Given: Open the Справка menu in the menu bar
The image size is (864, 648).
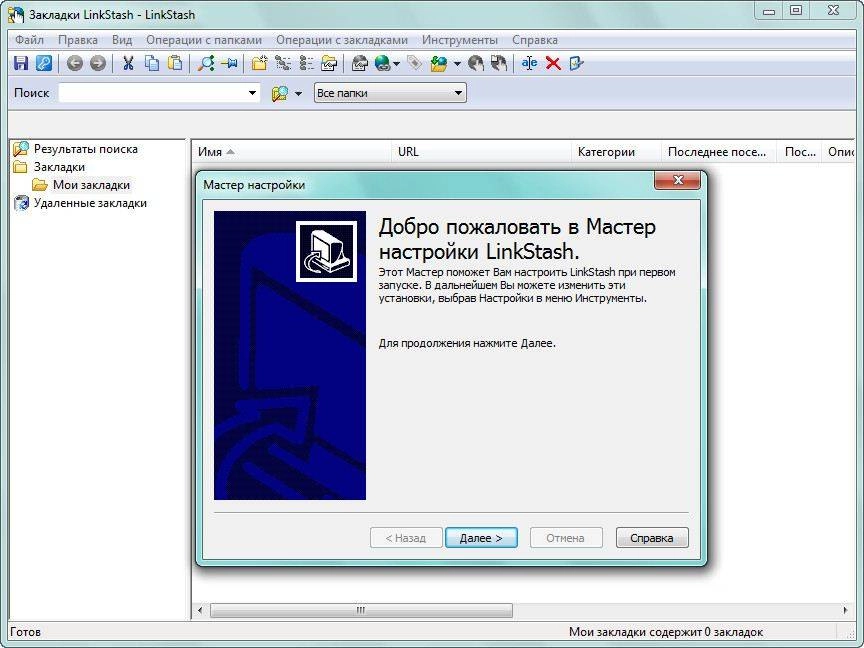Looking at the screenshot, I should (534, 40).
